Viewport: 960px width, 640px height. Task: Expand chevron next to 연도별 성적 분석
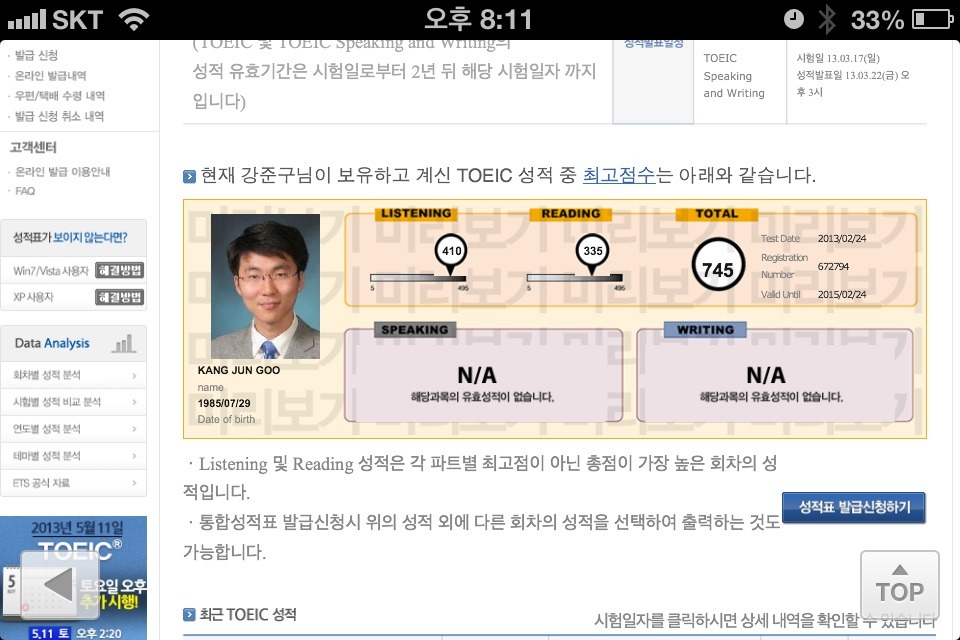134,429
